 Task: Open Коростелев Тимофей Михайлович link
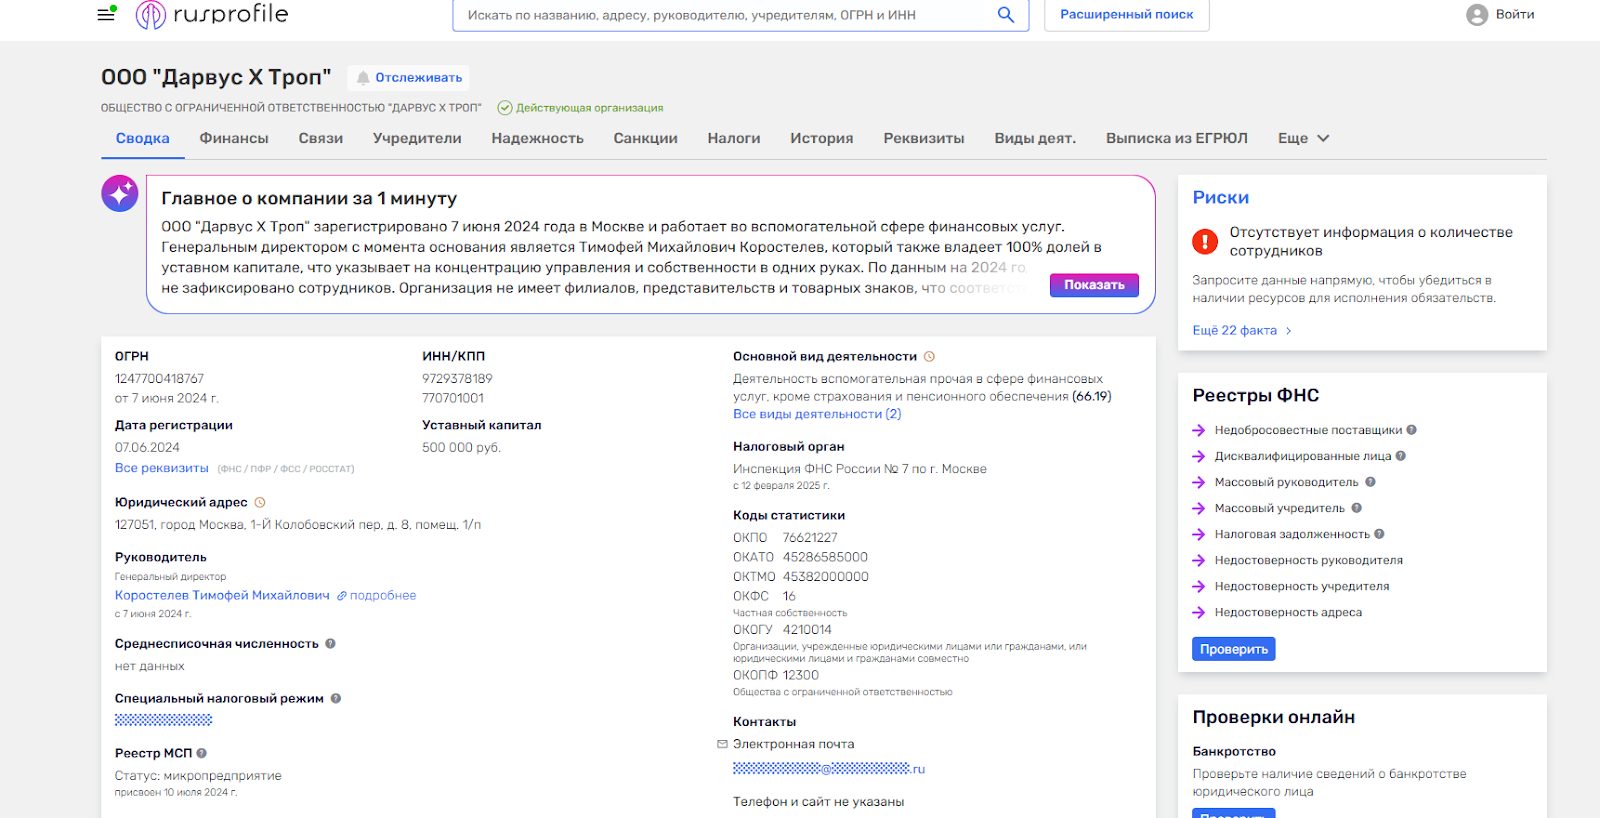tap(222, 595)
